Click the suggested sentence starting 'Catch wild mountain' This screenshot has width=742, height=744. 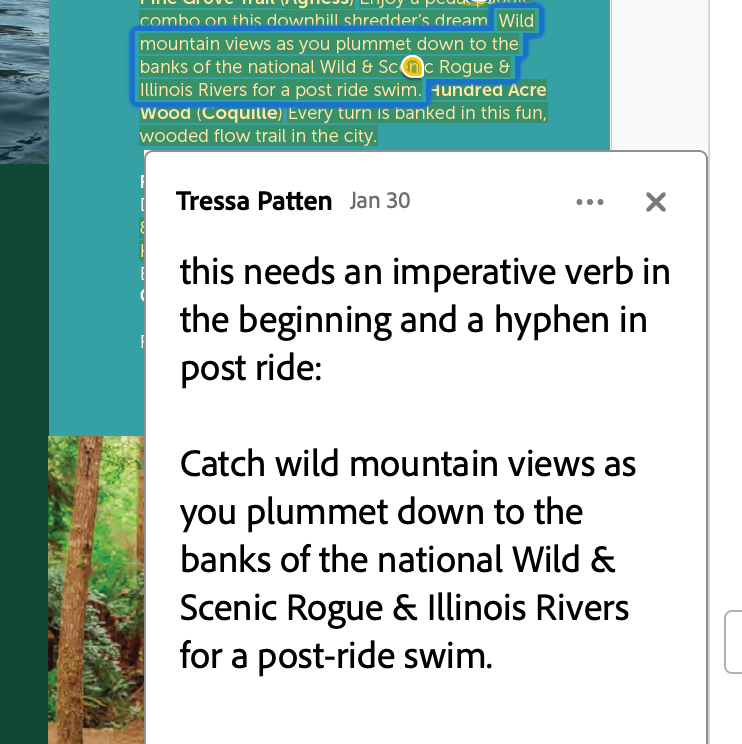tap(408, 464)
